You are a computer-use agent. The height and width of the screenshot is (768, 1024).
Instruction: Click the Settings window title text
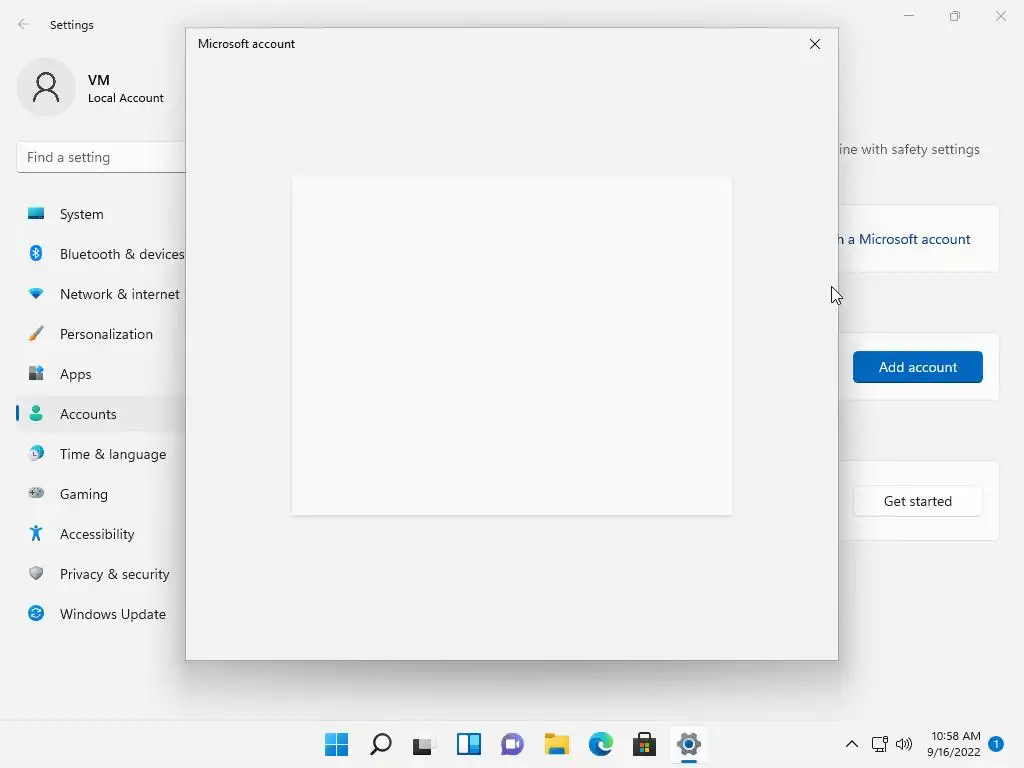(72, 25)
